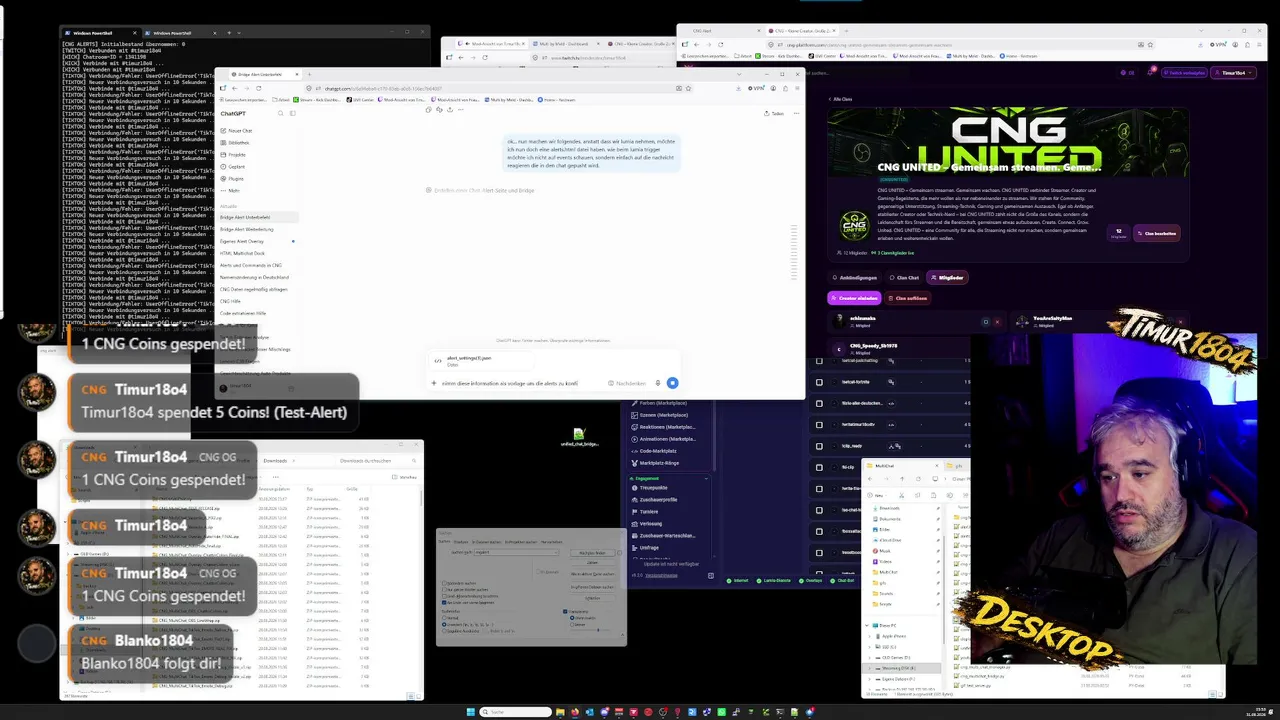Remove member YouAreSaltyMan with the X icon
The width and height of the screenshot is (1280, 720).
(1181, 322)
